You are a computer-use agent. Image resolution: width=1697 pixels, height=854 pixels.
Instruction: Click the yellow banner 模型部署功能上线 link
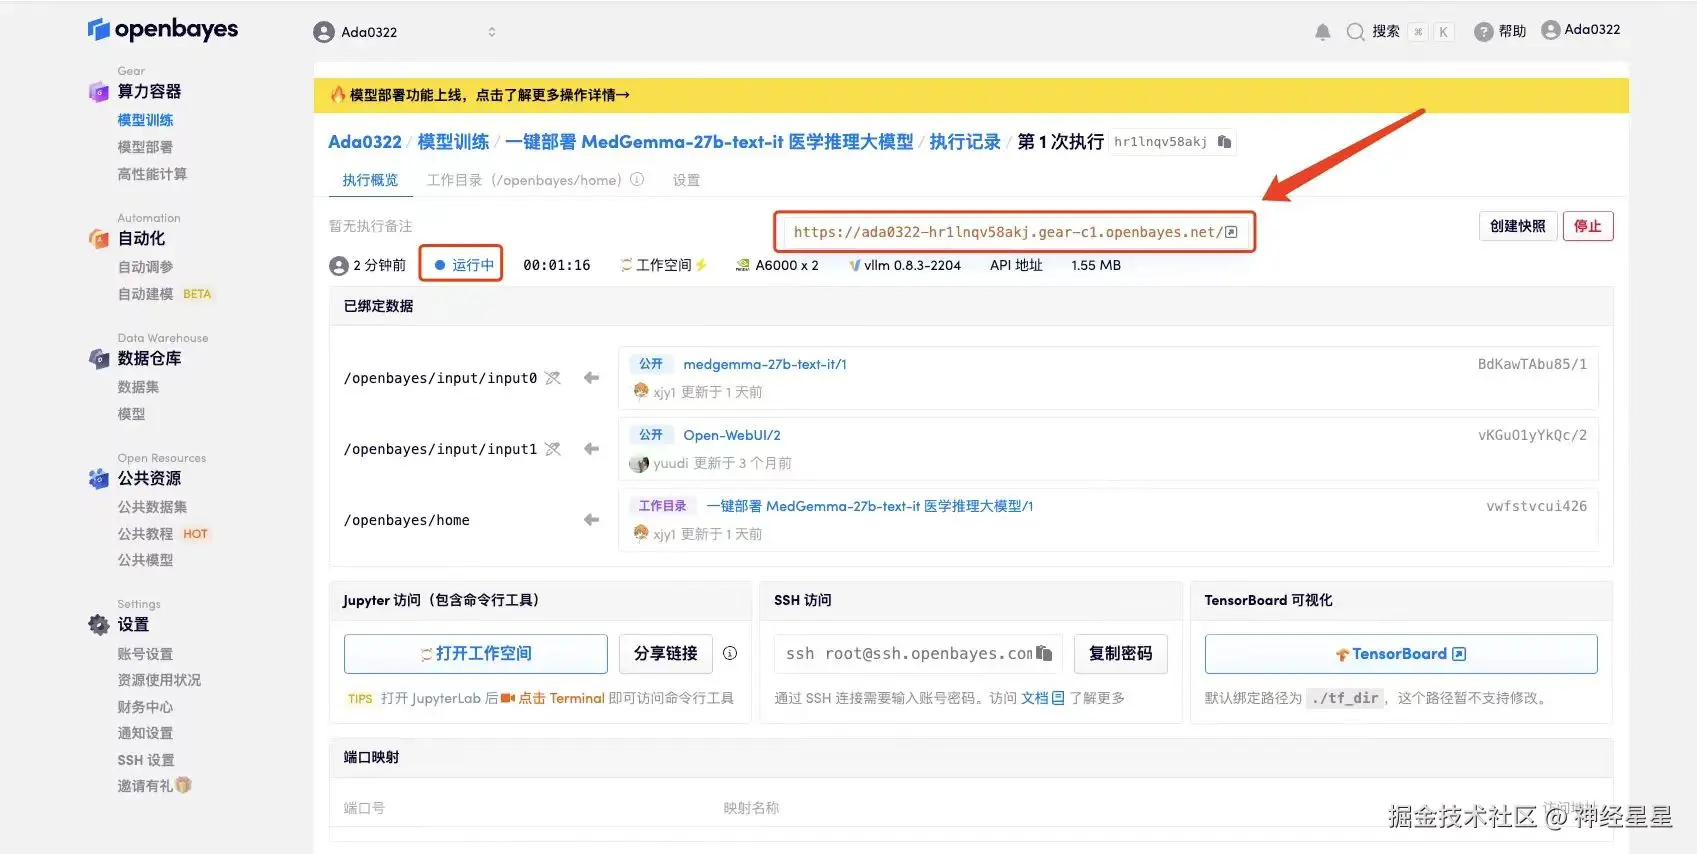[x=489, y=95]
